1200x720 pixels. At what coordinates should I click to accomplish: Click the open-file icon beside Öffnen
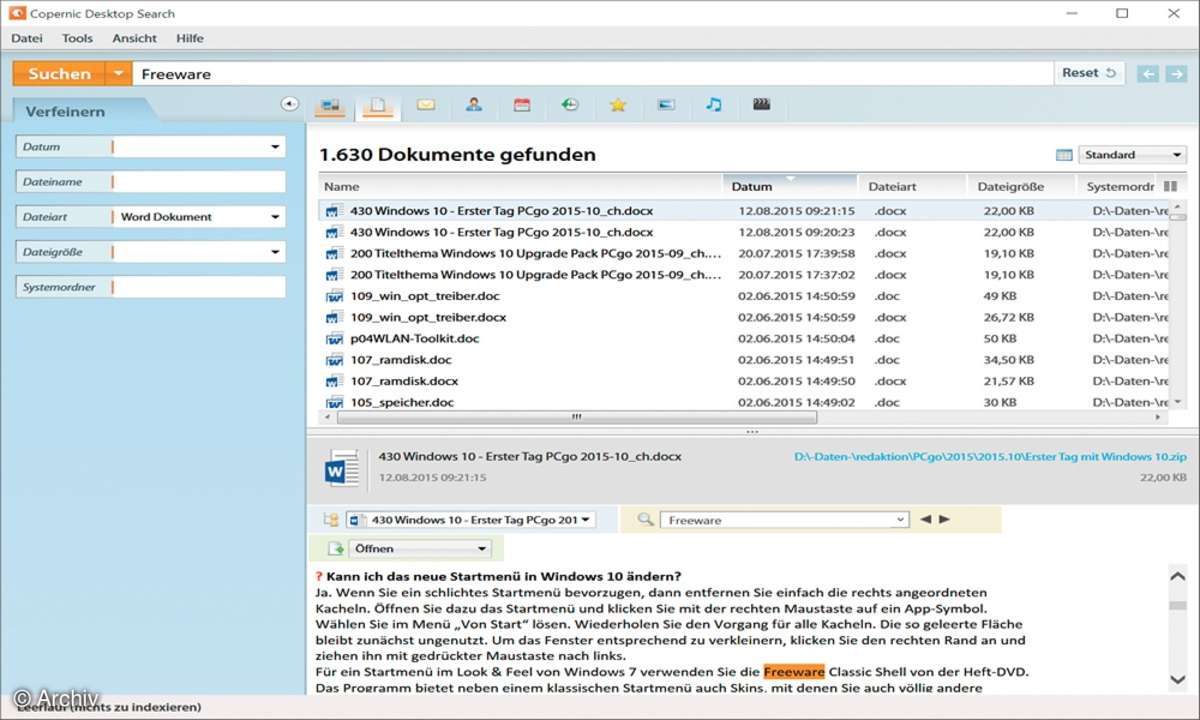click(x=335, y=548)
